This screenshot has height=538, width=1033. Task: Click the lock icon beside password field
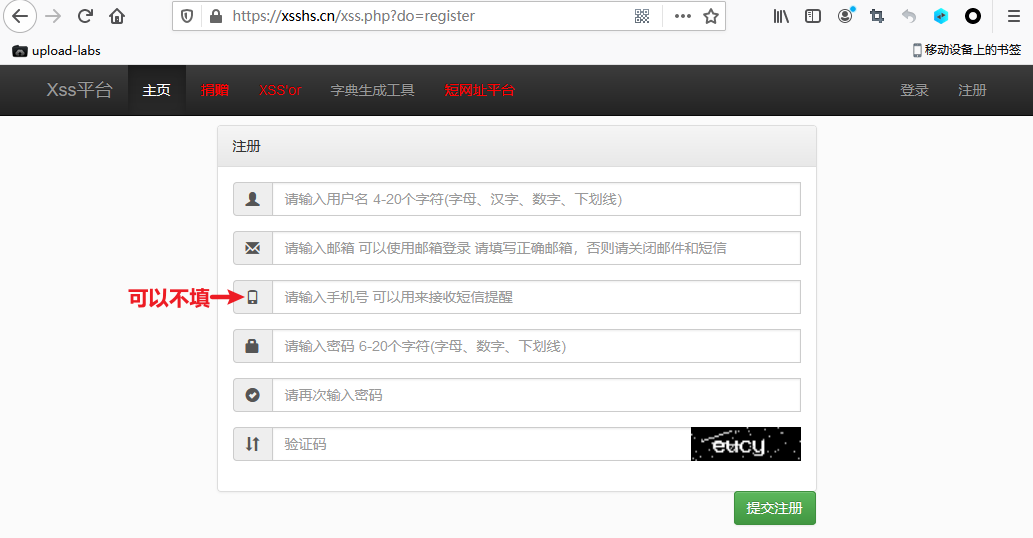(252, 346)
